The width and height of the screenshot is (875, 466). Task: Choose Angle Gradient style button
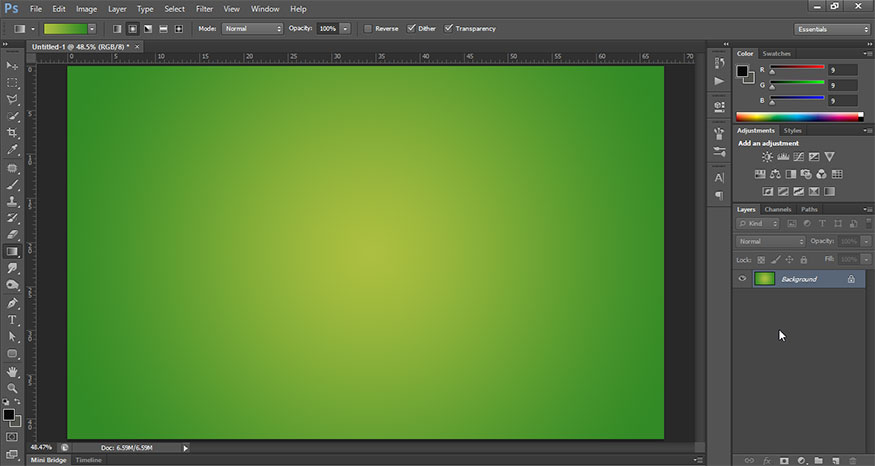point(148,28)
